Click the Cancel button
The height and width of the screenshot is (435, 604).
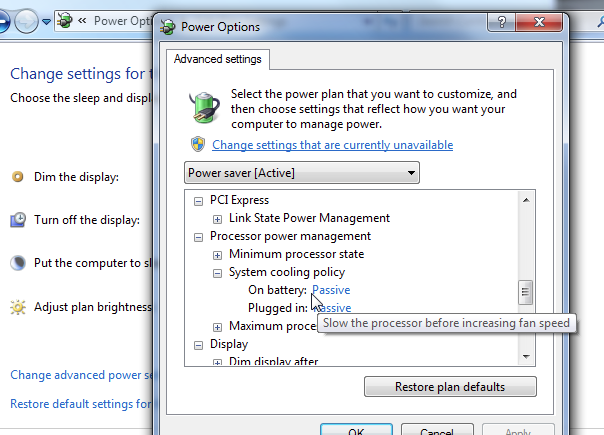point(437,430)
